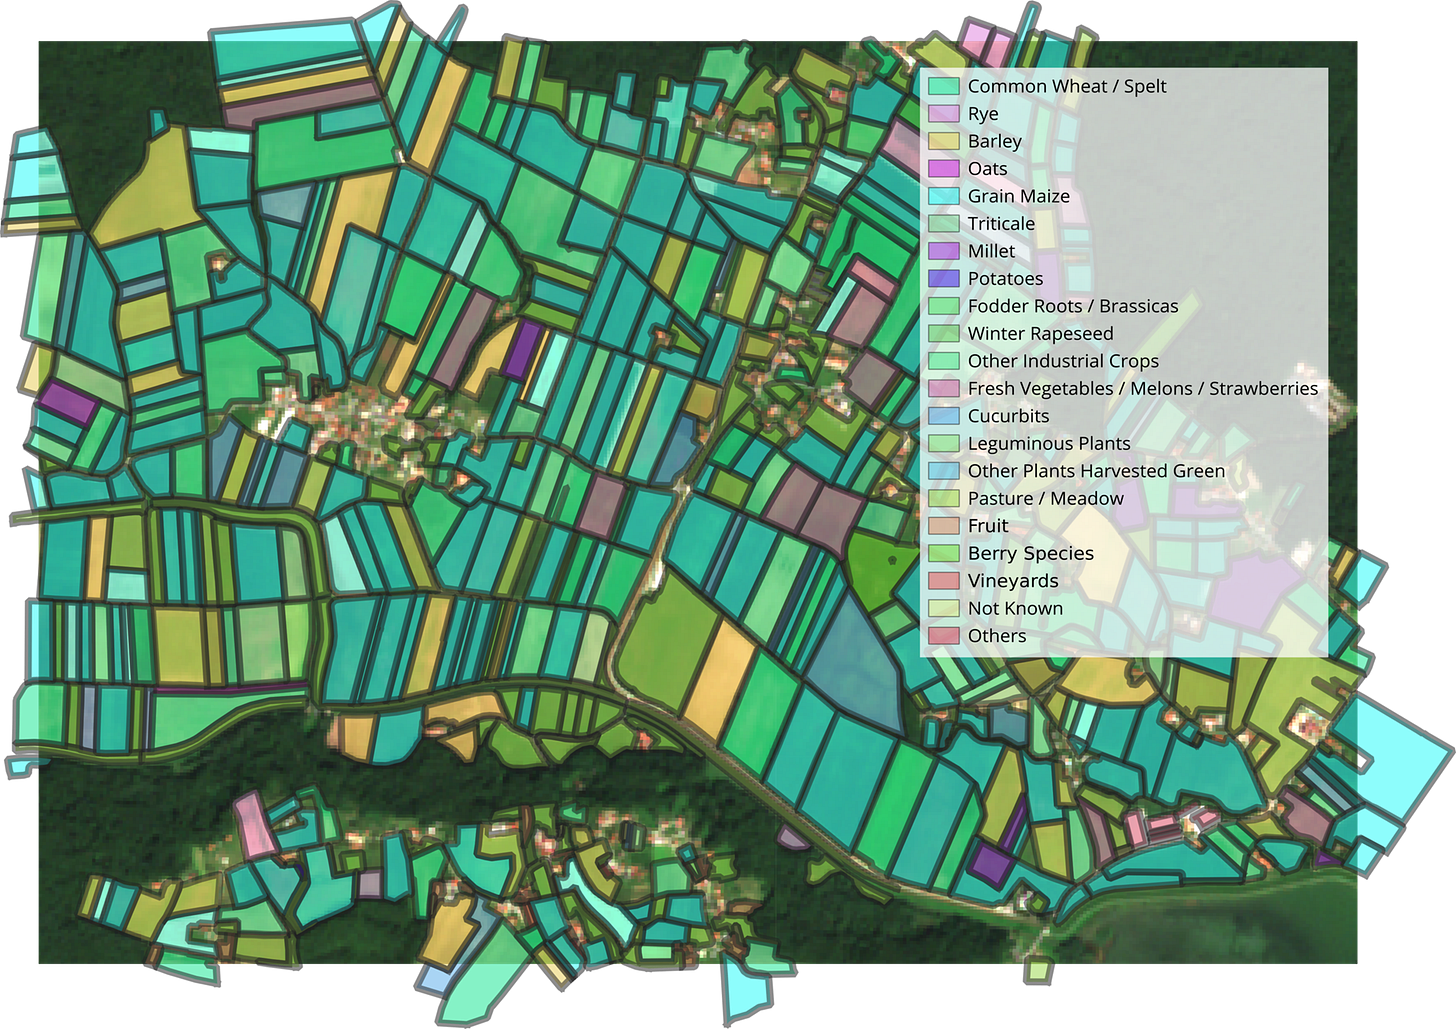Click the Fodder Roots / Brassicas label
This screenshot has width=1456, height=1029.
pos(1073,306)
